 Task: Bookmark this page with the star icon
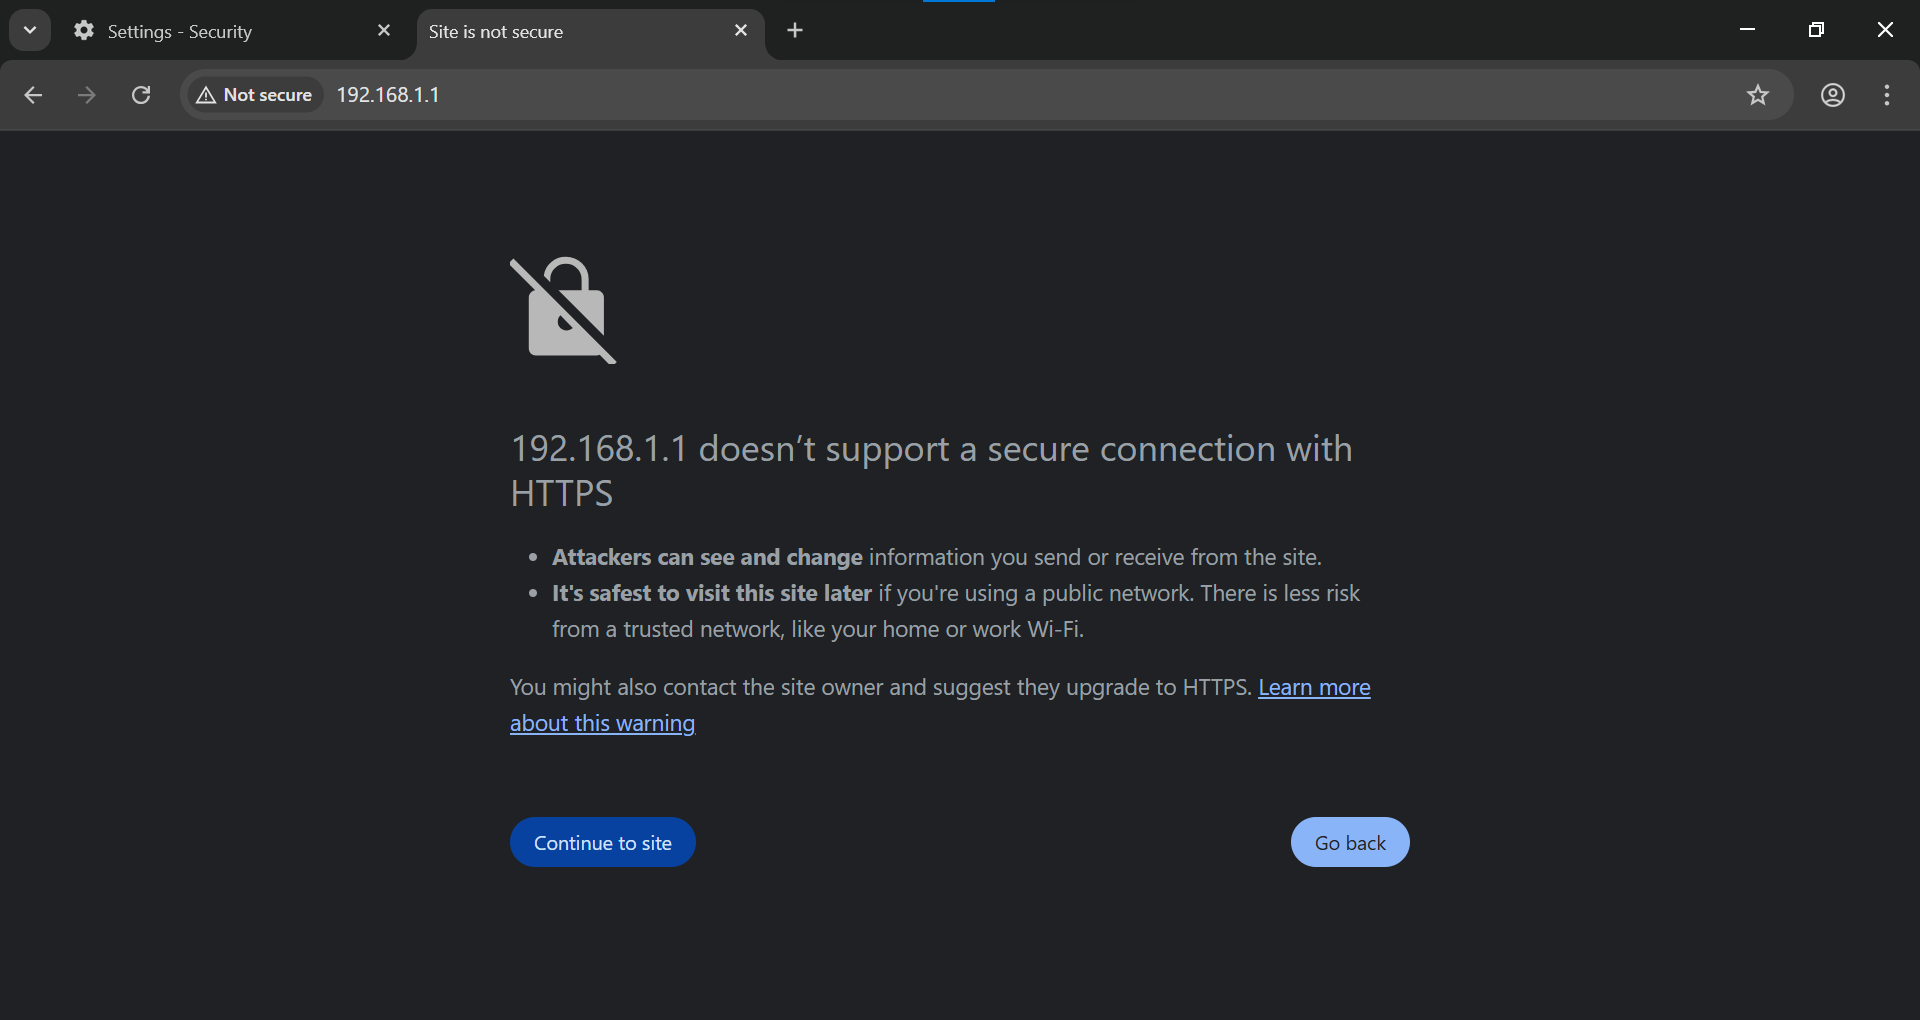[1758, 95]
